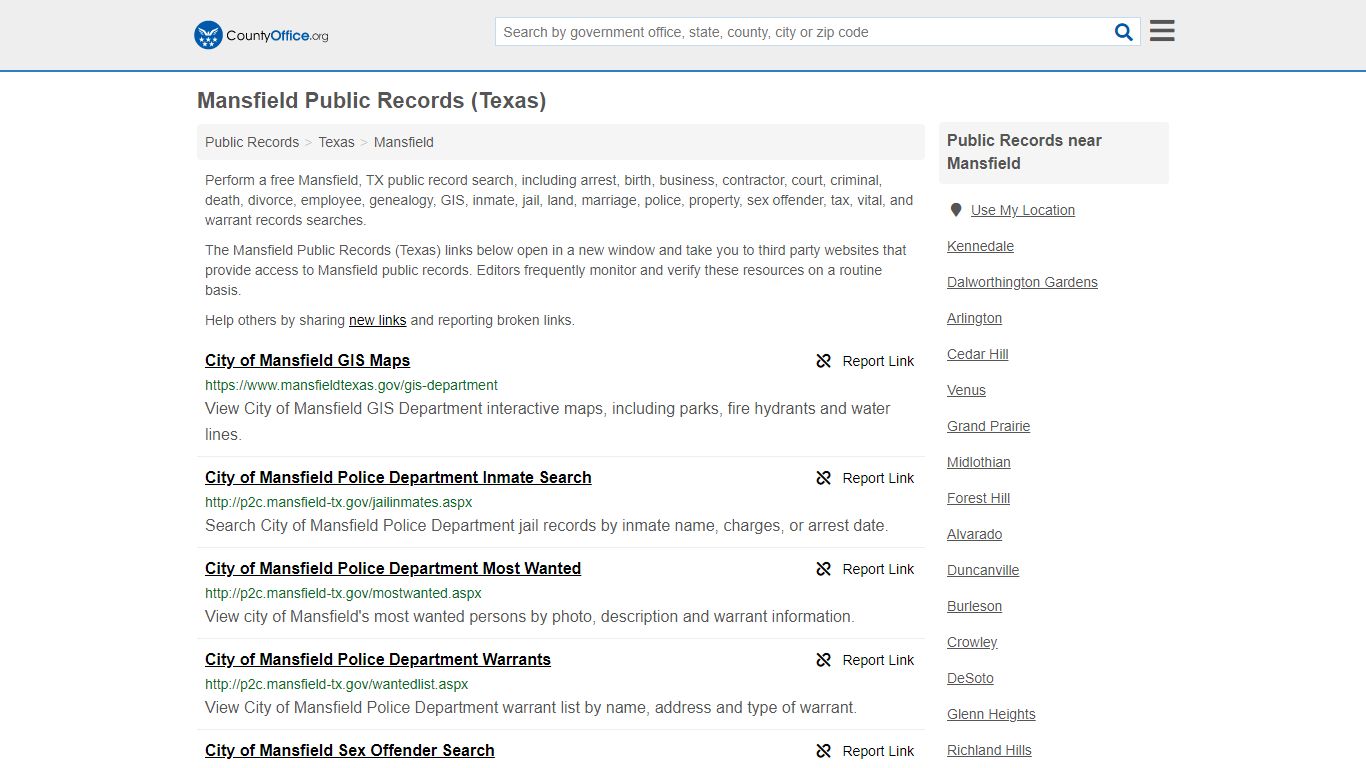Select Grand Prairie nearby link
The width and height of the screenshot is (1366, 768).
(x=988, y=426)
